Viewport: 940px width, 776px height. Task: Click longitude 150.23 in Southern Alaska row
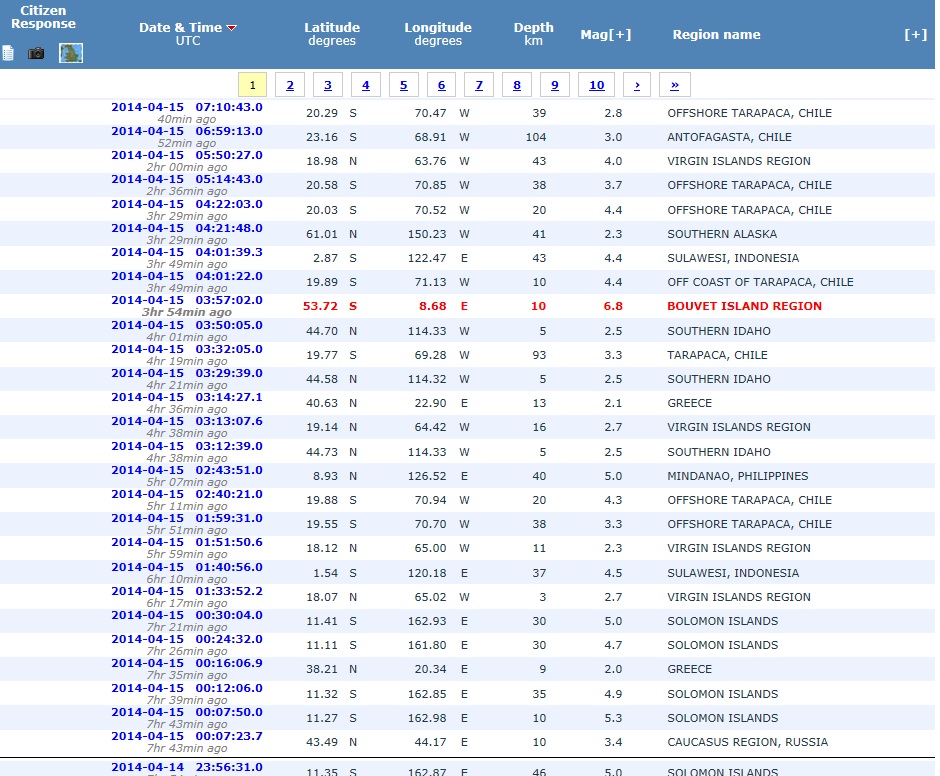pyautogui.click(x=427, y=234)
